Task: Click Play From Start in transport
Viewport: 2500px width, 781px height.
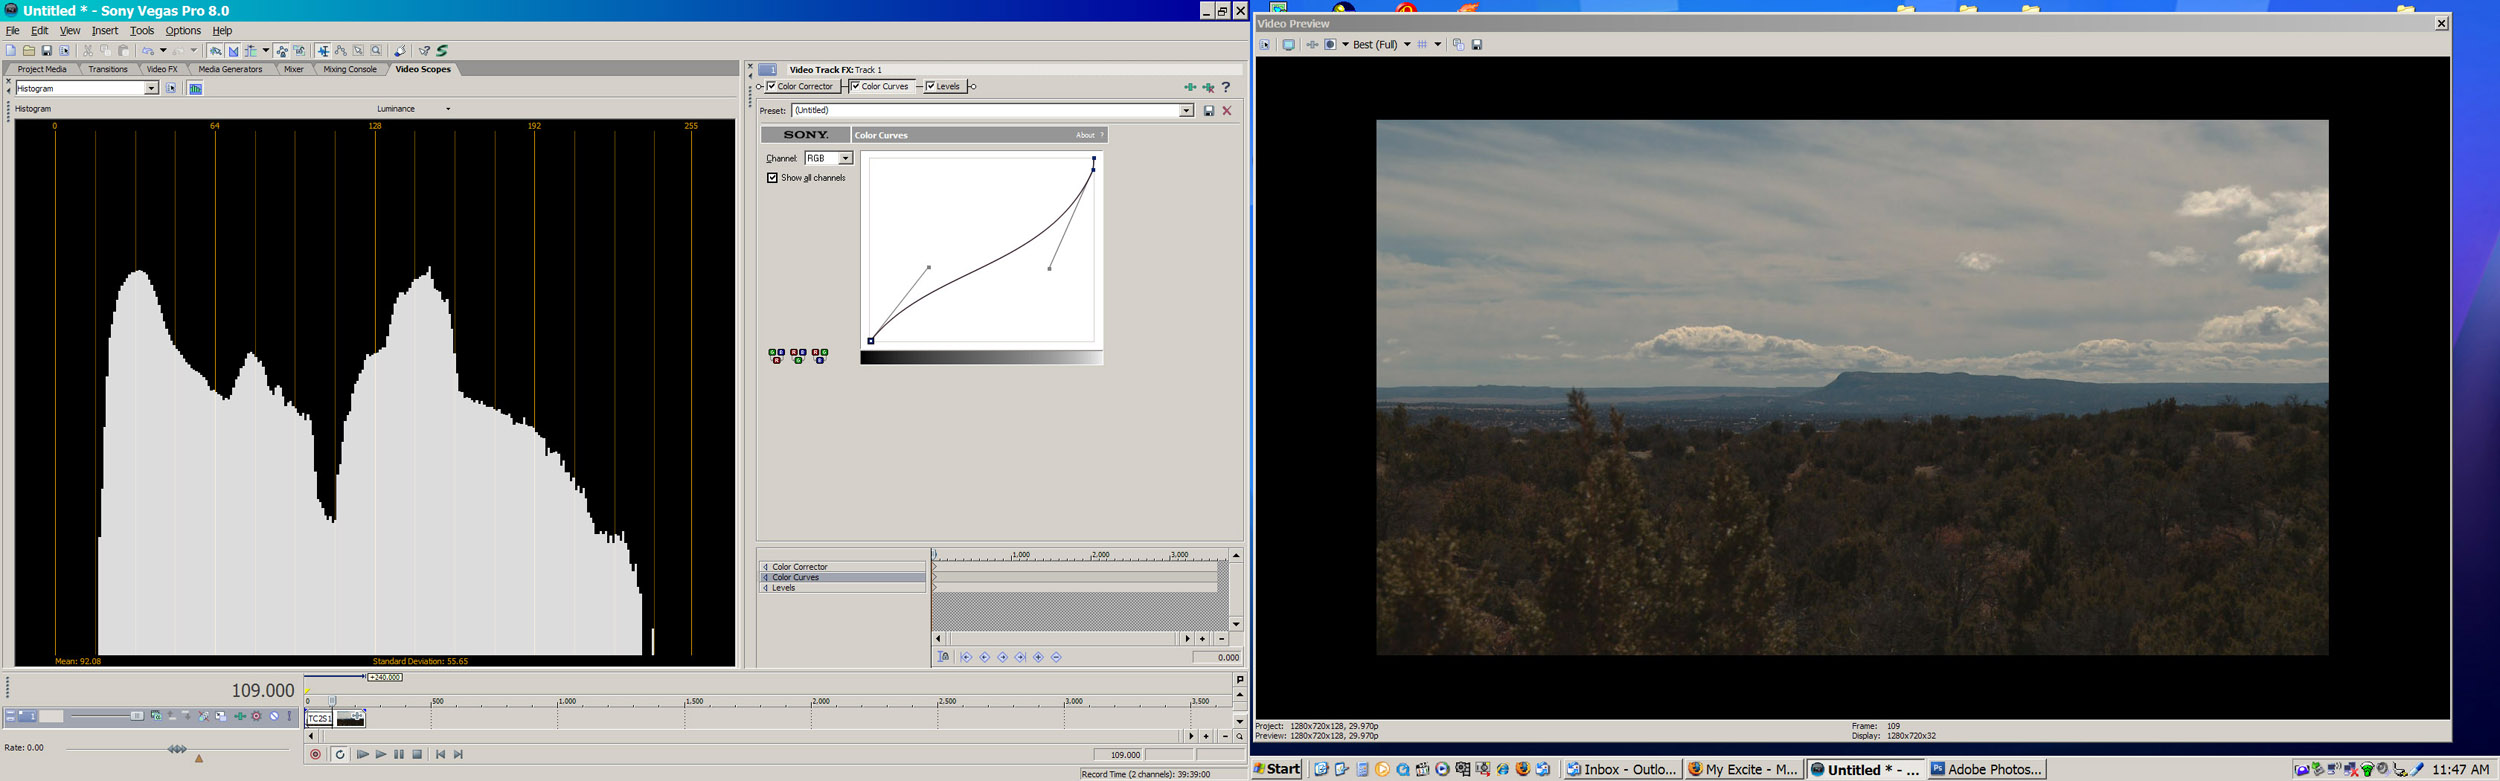Action: click(x=362, y=754)
